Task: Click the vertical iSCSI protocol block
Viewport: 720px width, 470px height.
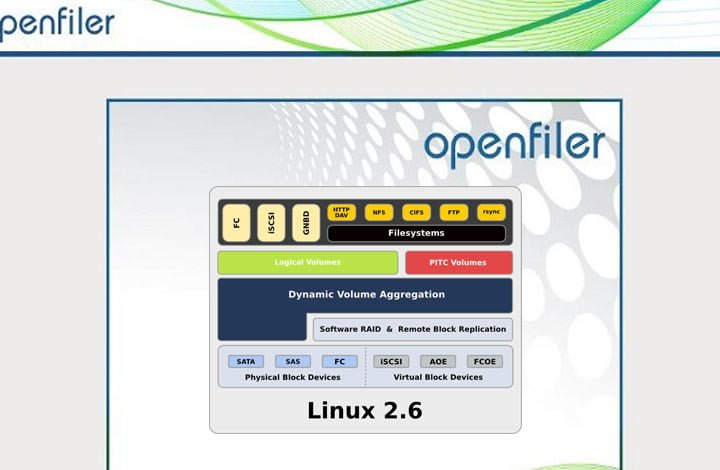Action: 271,223
